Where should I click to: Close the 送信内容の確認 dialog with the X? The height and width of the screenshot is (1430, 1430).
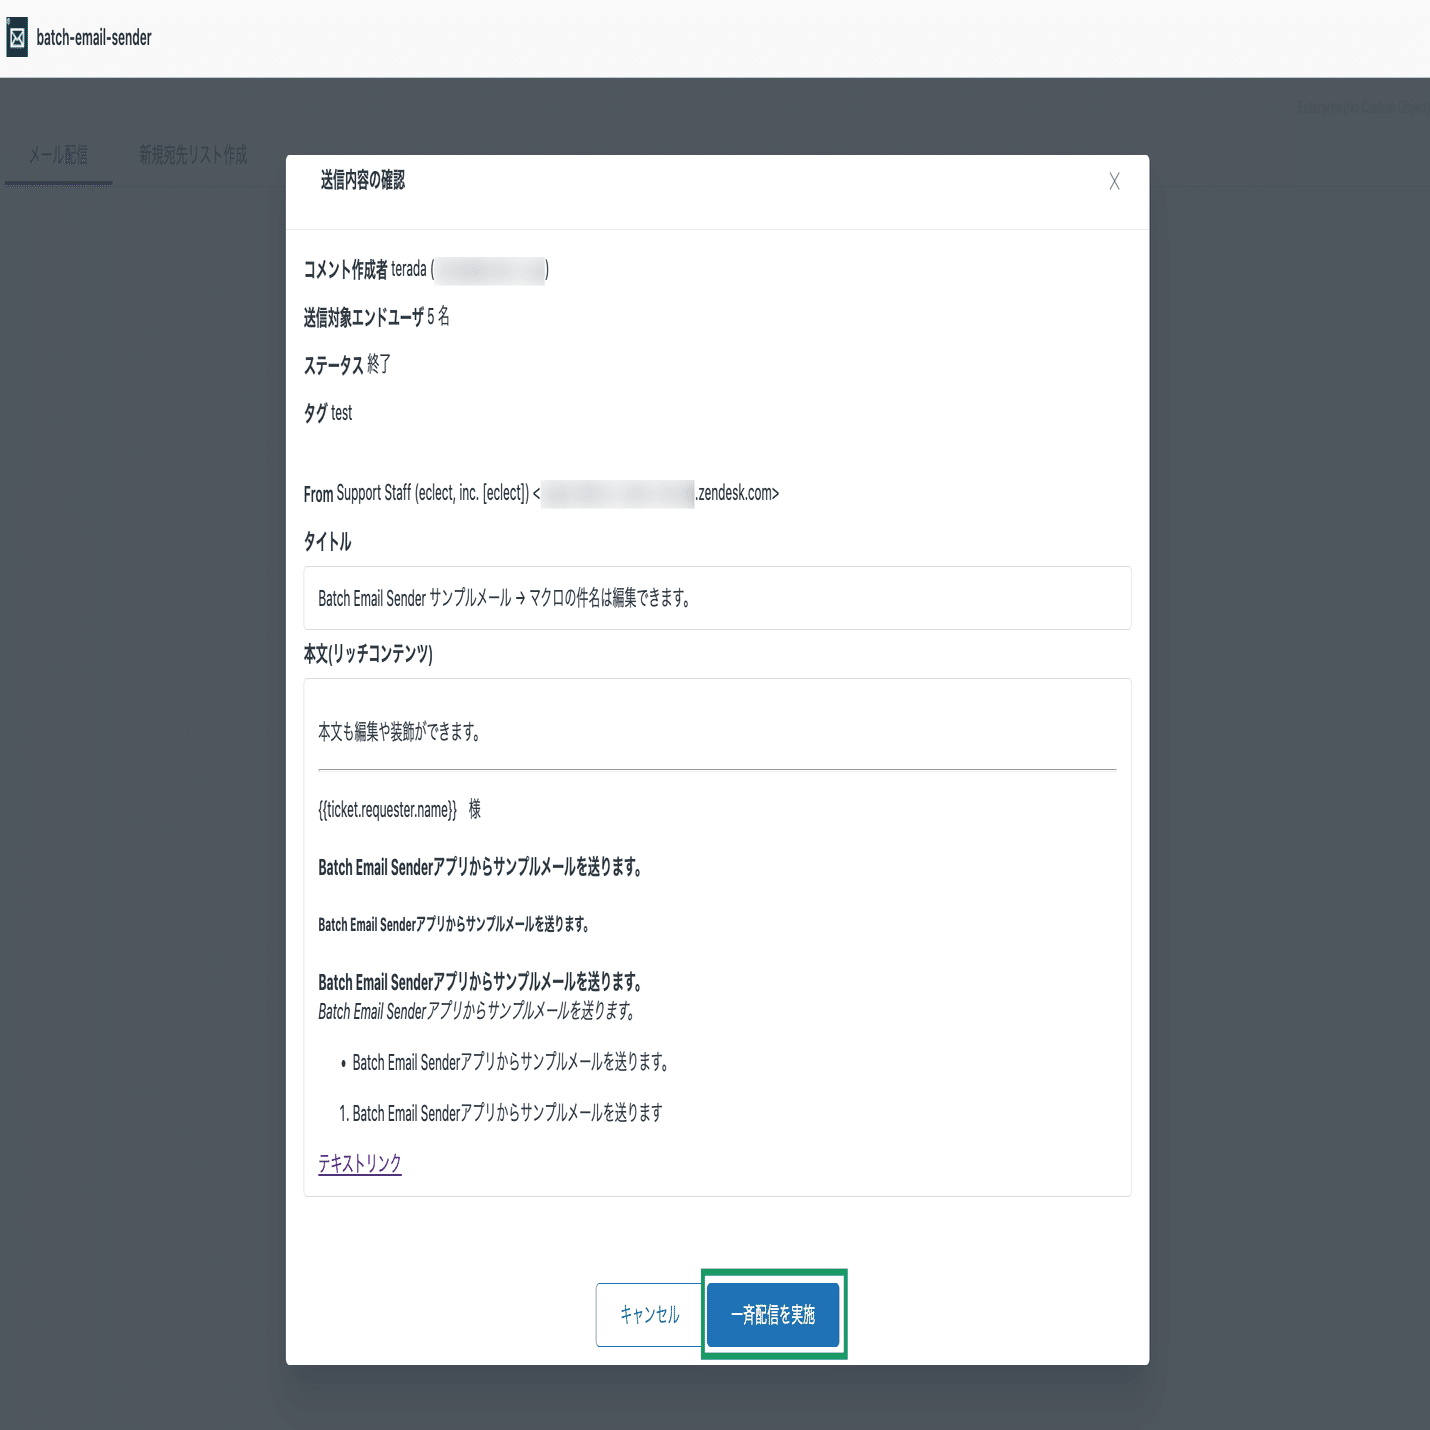click(1114, 181)
